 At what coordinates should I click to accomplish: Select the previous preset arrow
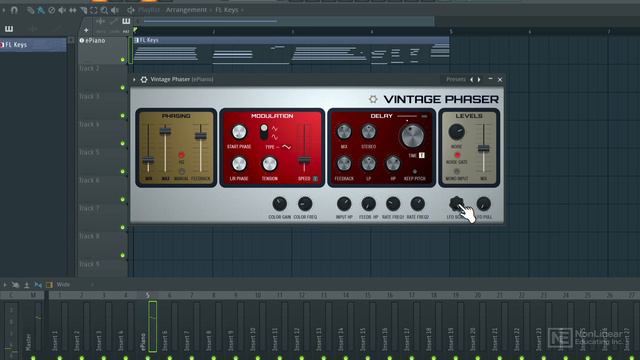click(472, 80)
